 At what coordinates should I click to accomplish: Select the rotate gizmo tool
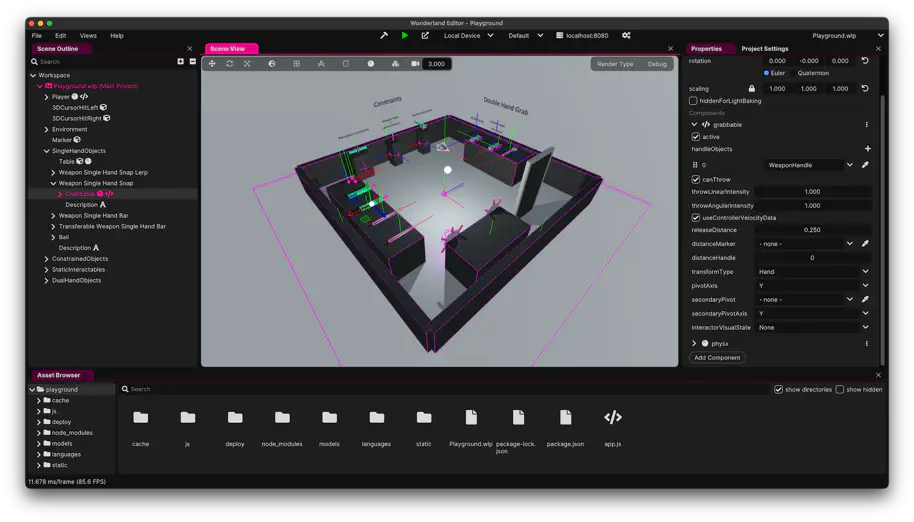pos(229,64)
